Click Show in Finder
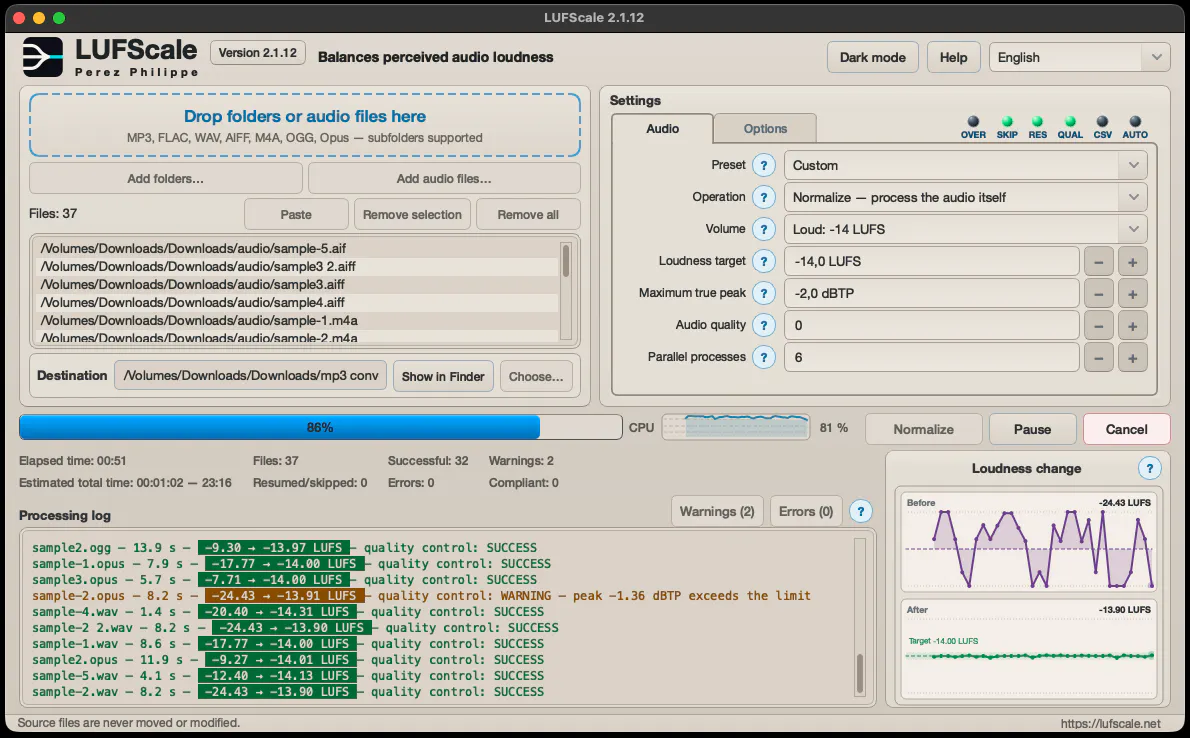 coord(443,376)
